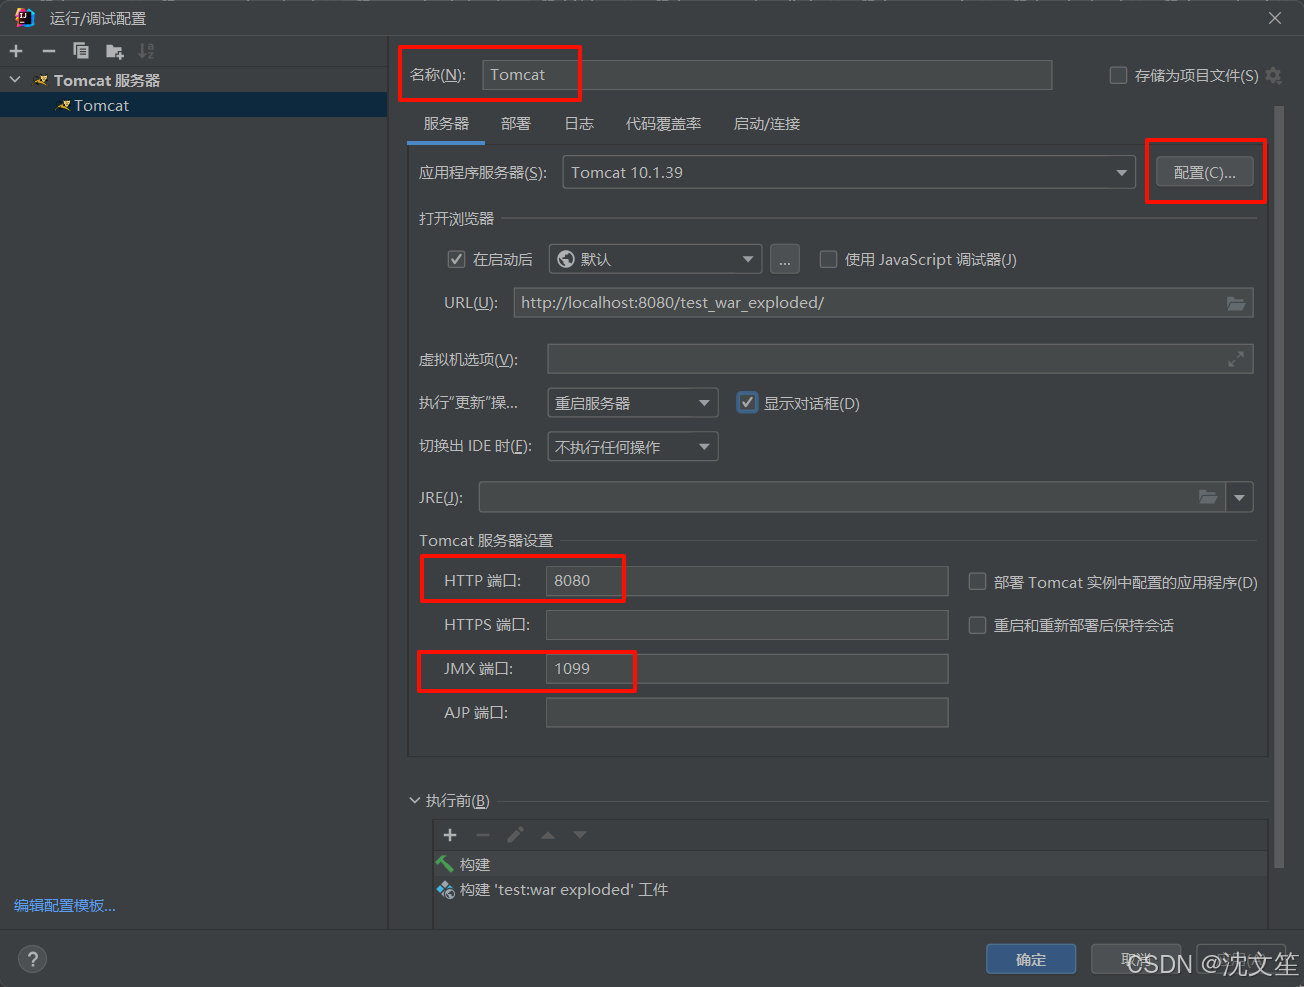Screen dimensions: 1304x987
Task: Switch to the 代码覆盖率 tab
Action: (x=663, y=124)
